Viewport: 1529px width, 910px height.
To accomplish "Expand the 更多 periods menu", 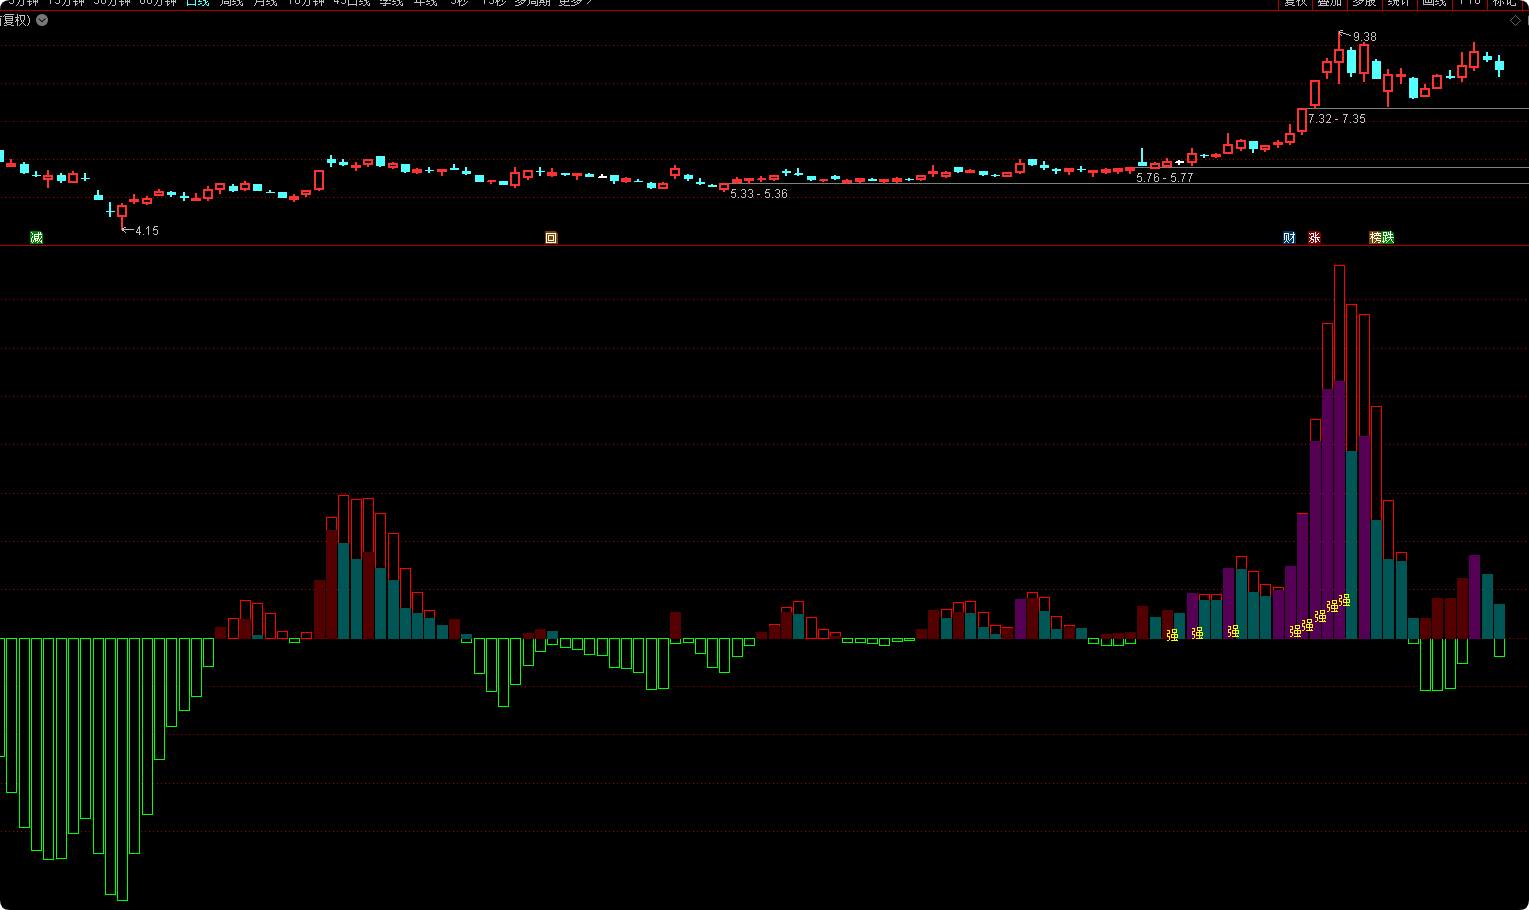I will [574, 3].
